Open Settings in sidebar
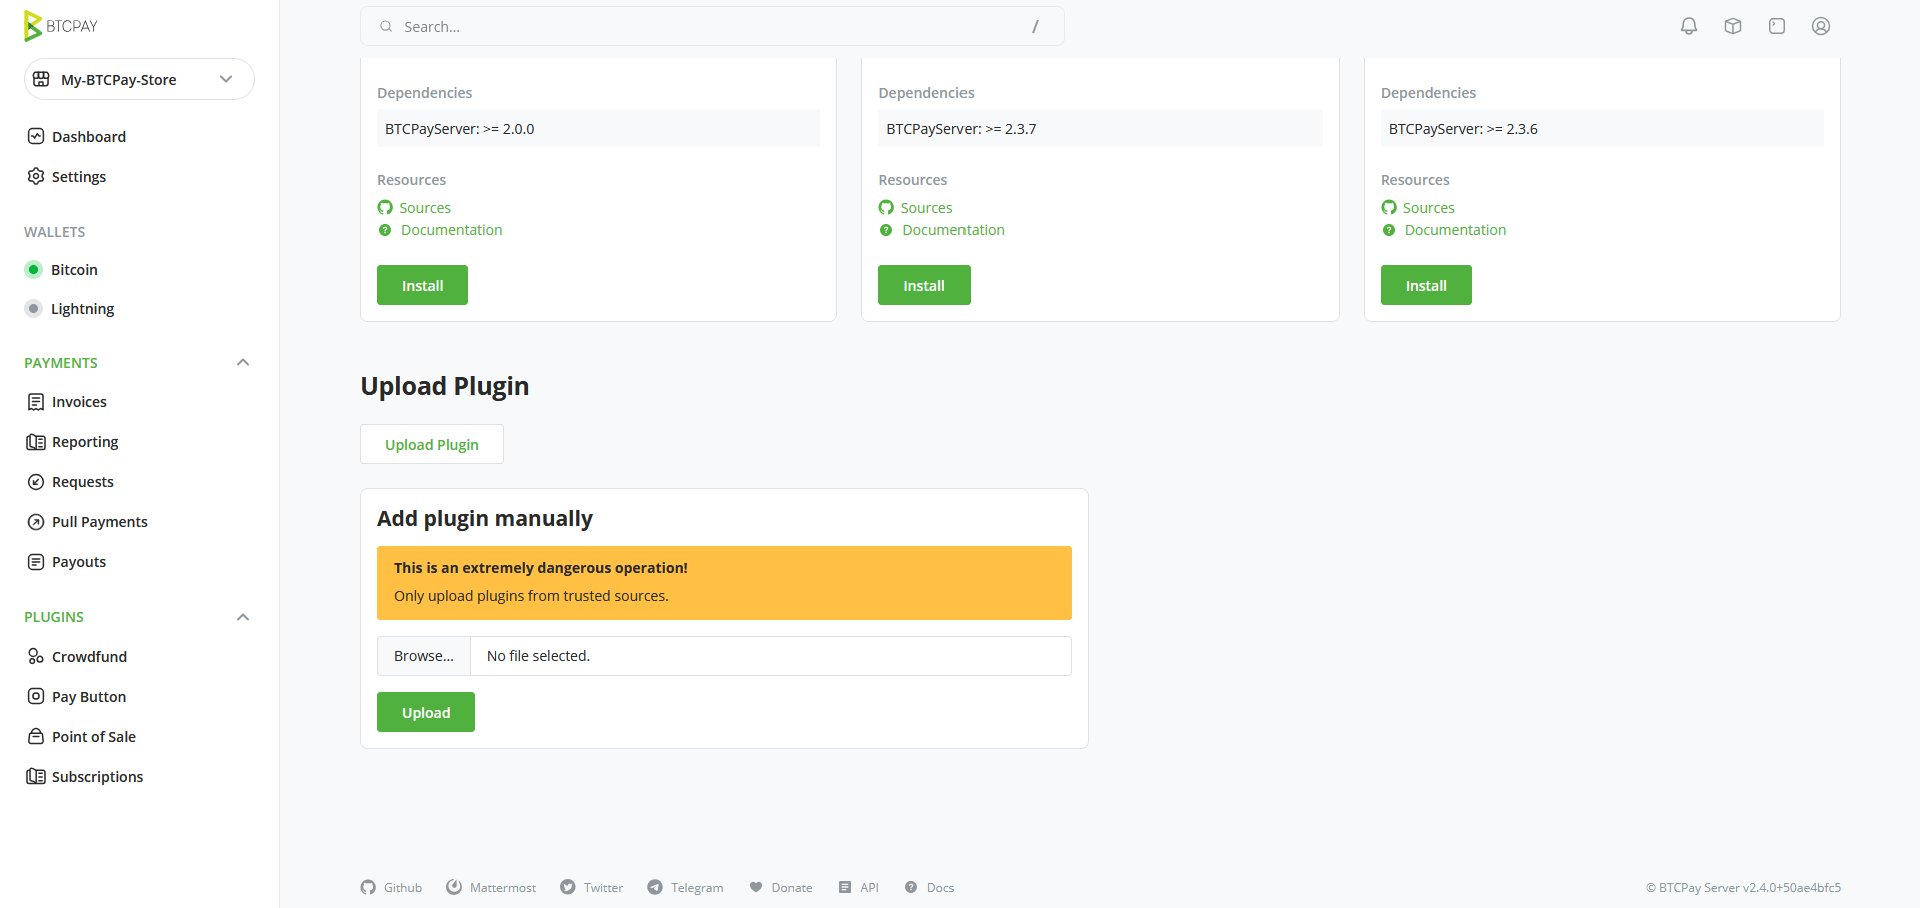 coord(79,177)
